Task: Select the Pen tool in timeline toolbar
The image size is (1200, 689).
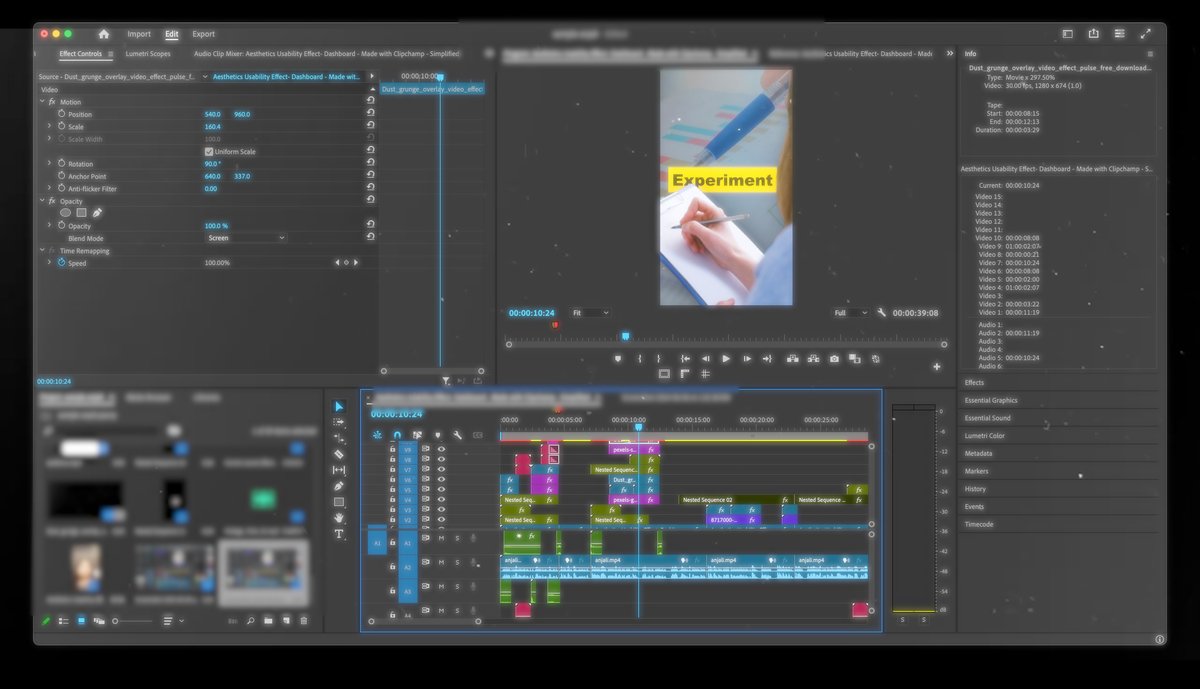Action: (339, 486)
